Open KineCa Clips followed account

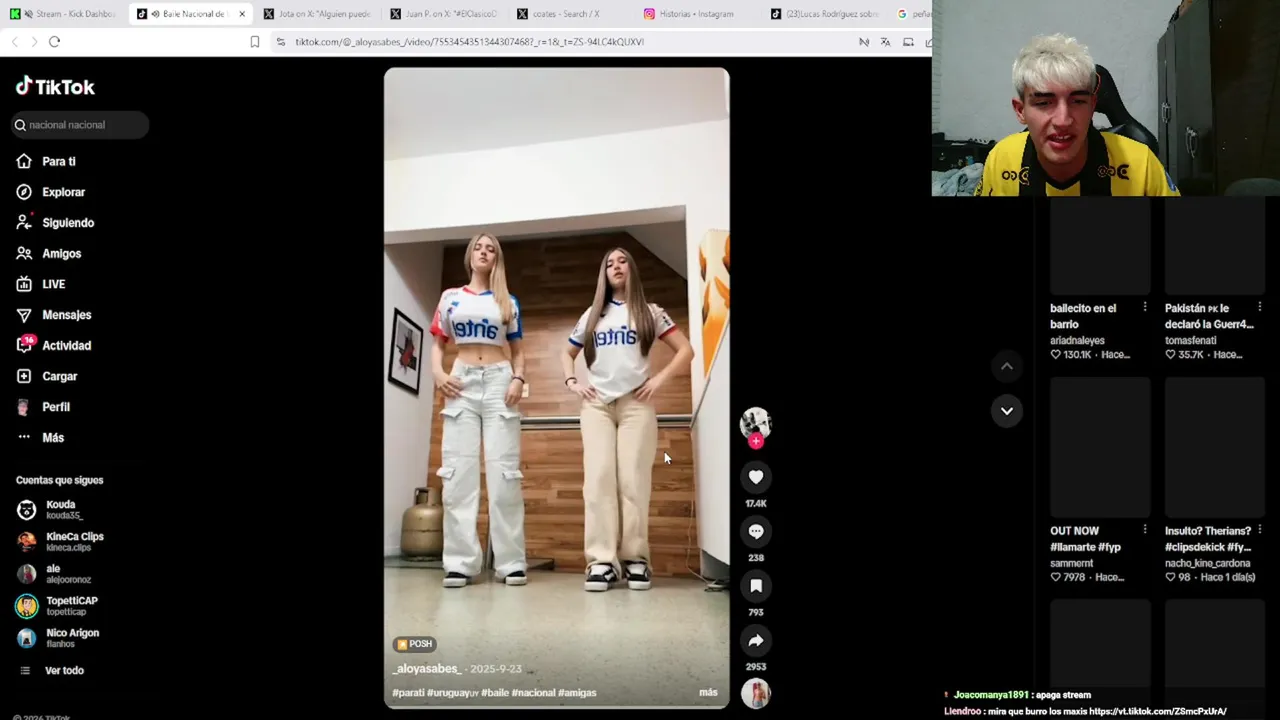(x=60, y=542)
